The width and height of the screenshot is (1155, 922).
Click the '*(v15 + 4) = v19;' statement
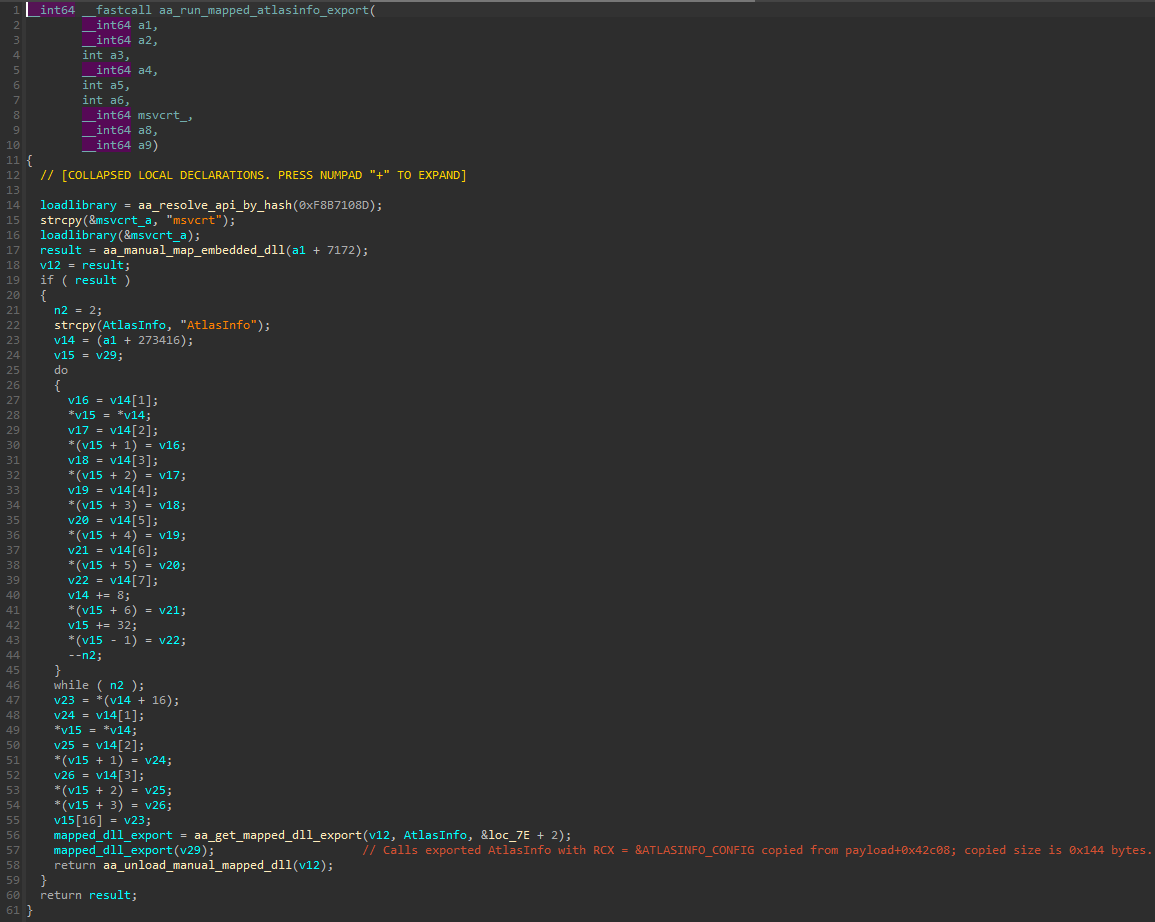127,535
